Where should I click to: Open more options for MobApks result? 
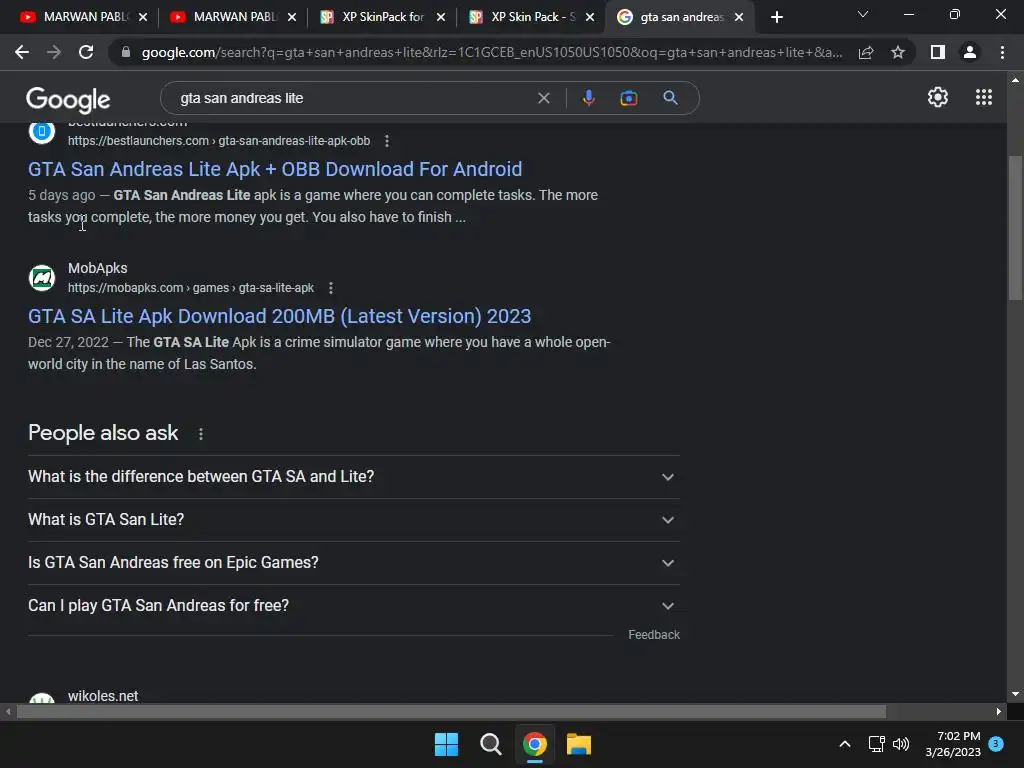point(331,288)
